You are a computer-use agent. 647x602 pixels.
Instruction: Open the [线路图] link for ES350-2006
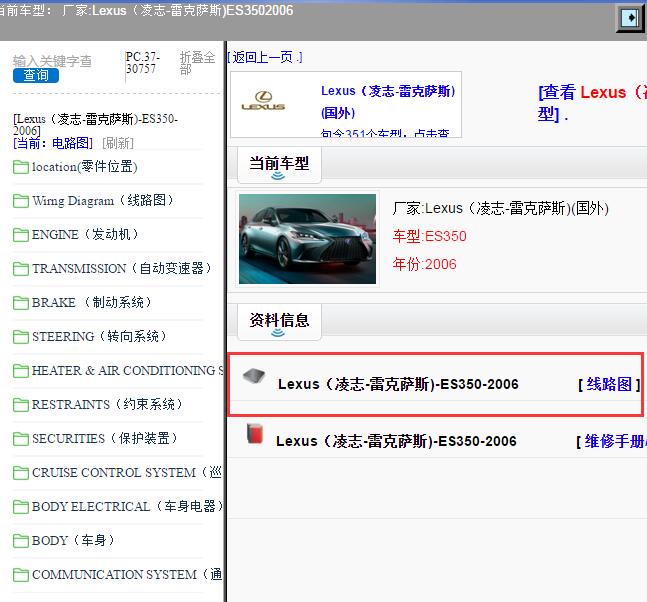[609, 385]
